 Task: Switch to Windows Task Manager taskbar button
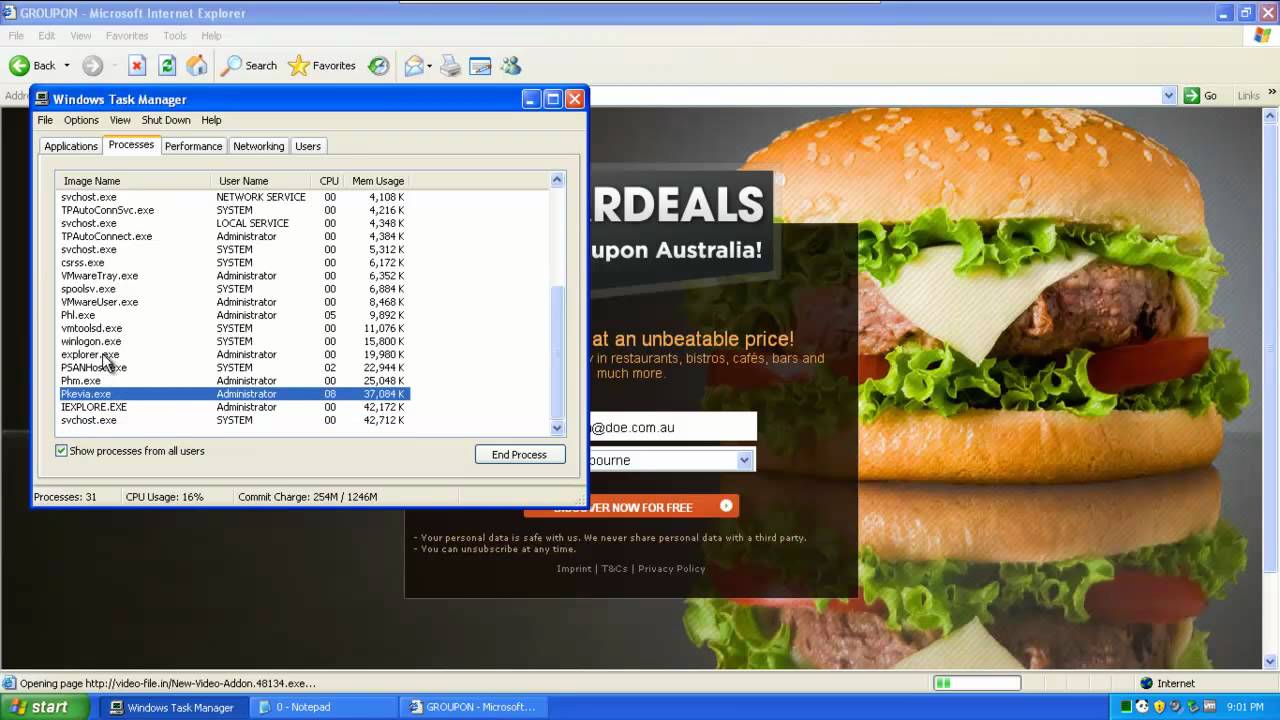click(173, 707)
